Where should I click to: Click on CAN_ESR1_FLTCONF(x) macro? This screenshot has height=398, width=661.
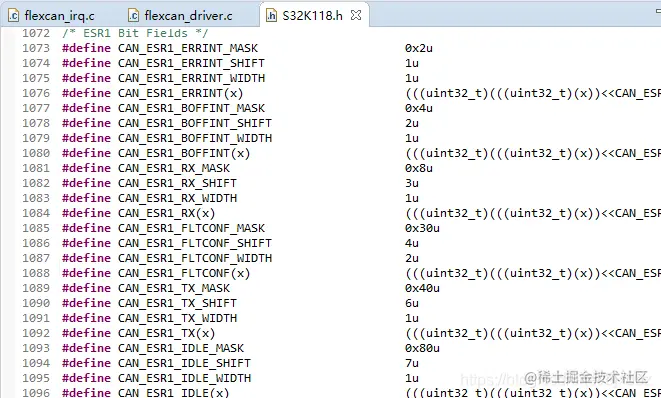(184, 273)
